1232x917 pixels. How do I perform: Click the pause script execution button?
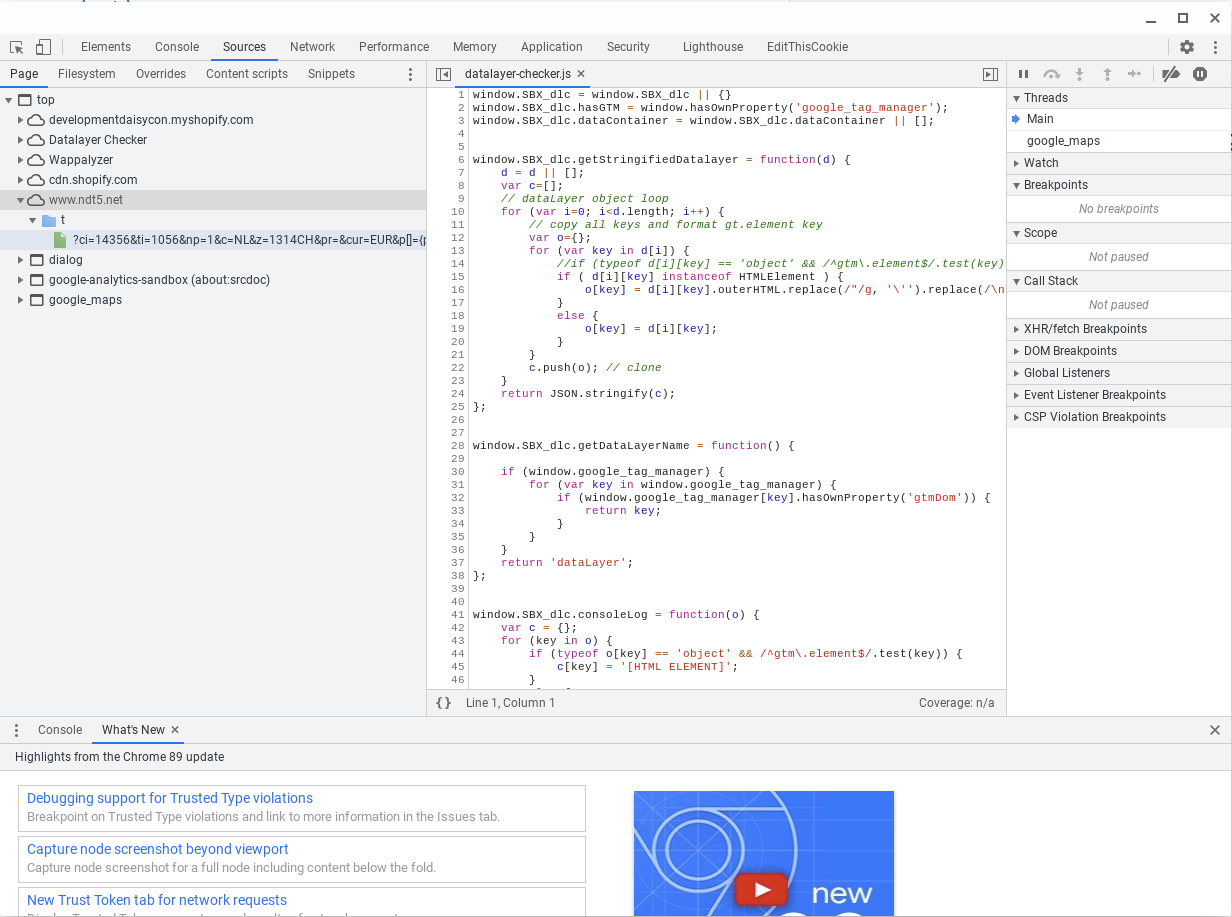point(1023,74)
